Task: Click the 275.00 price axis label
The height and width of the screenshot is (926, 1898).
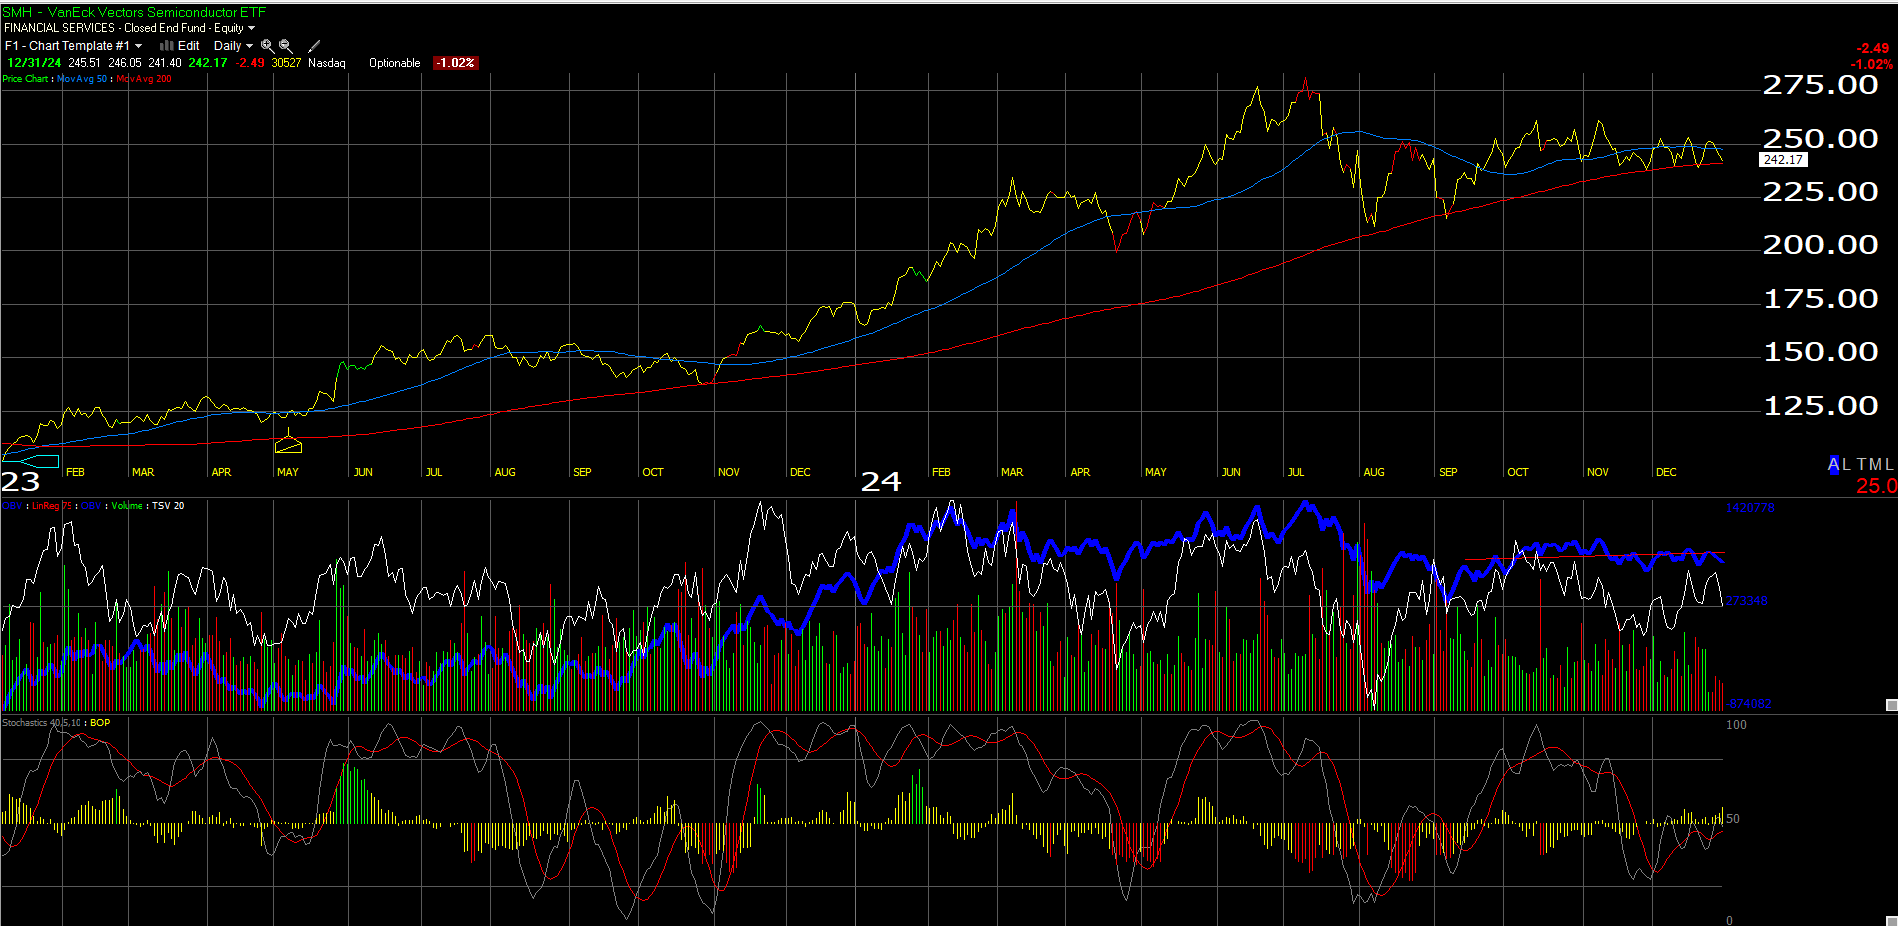Action: [x=1820, y=85]
